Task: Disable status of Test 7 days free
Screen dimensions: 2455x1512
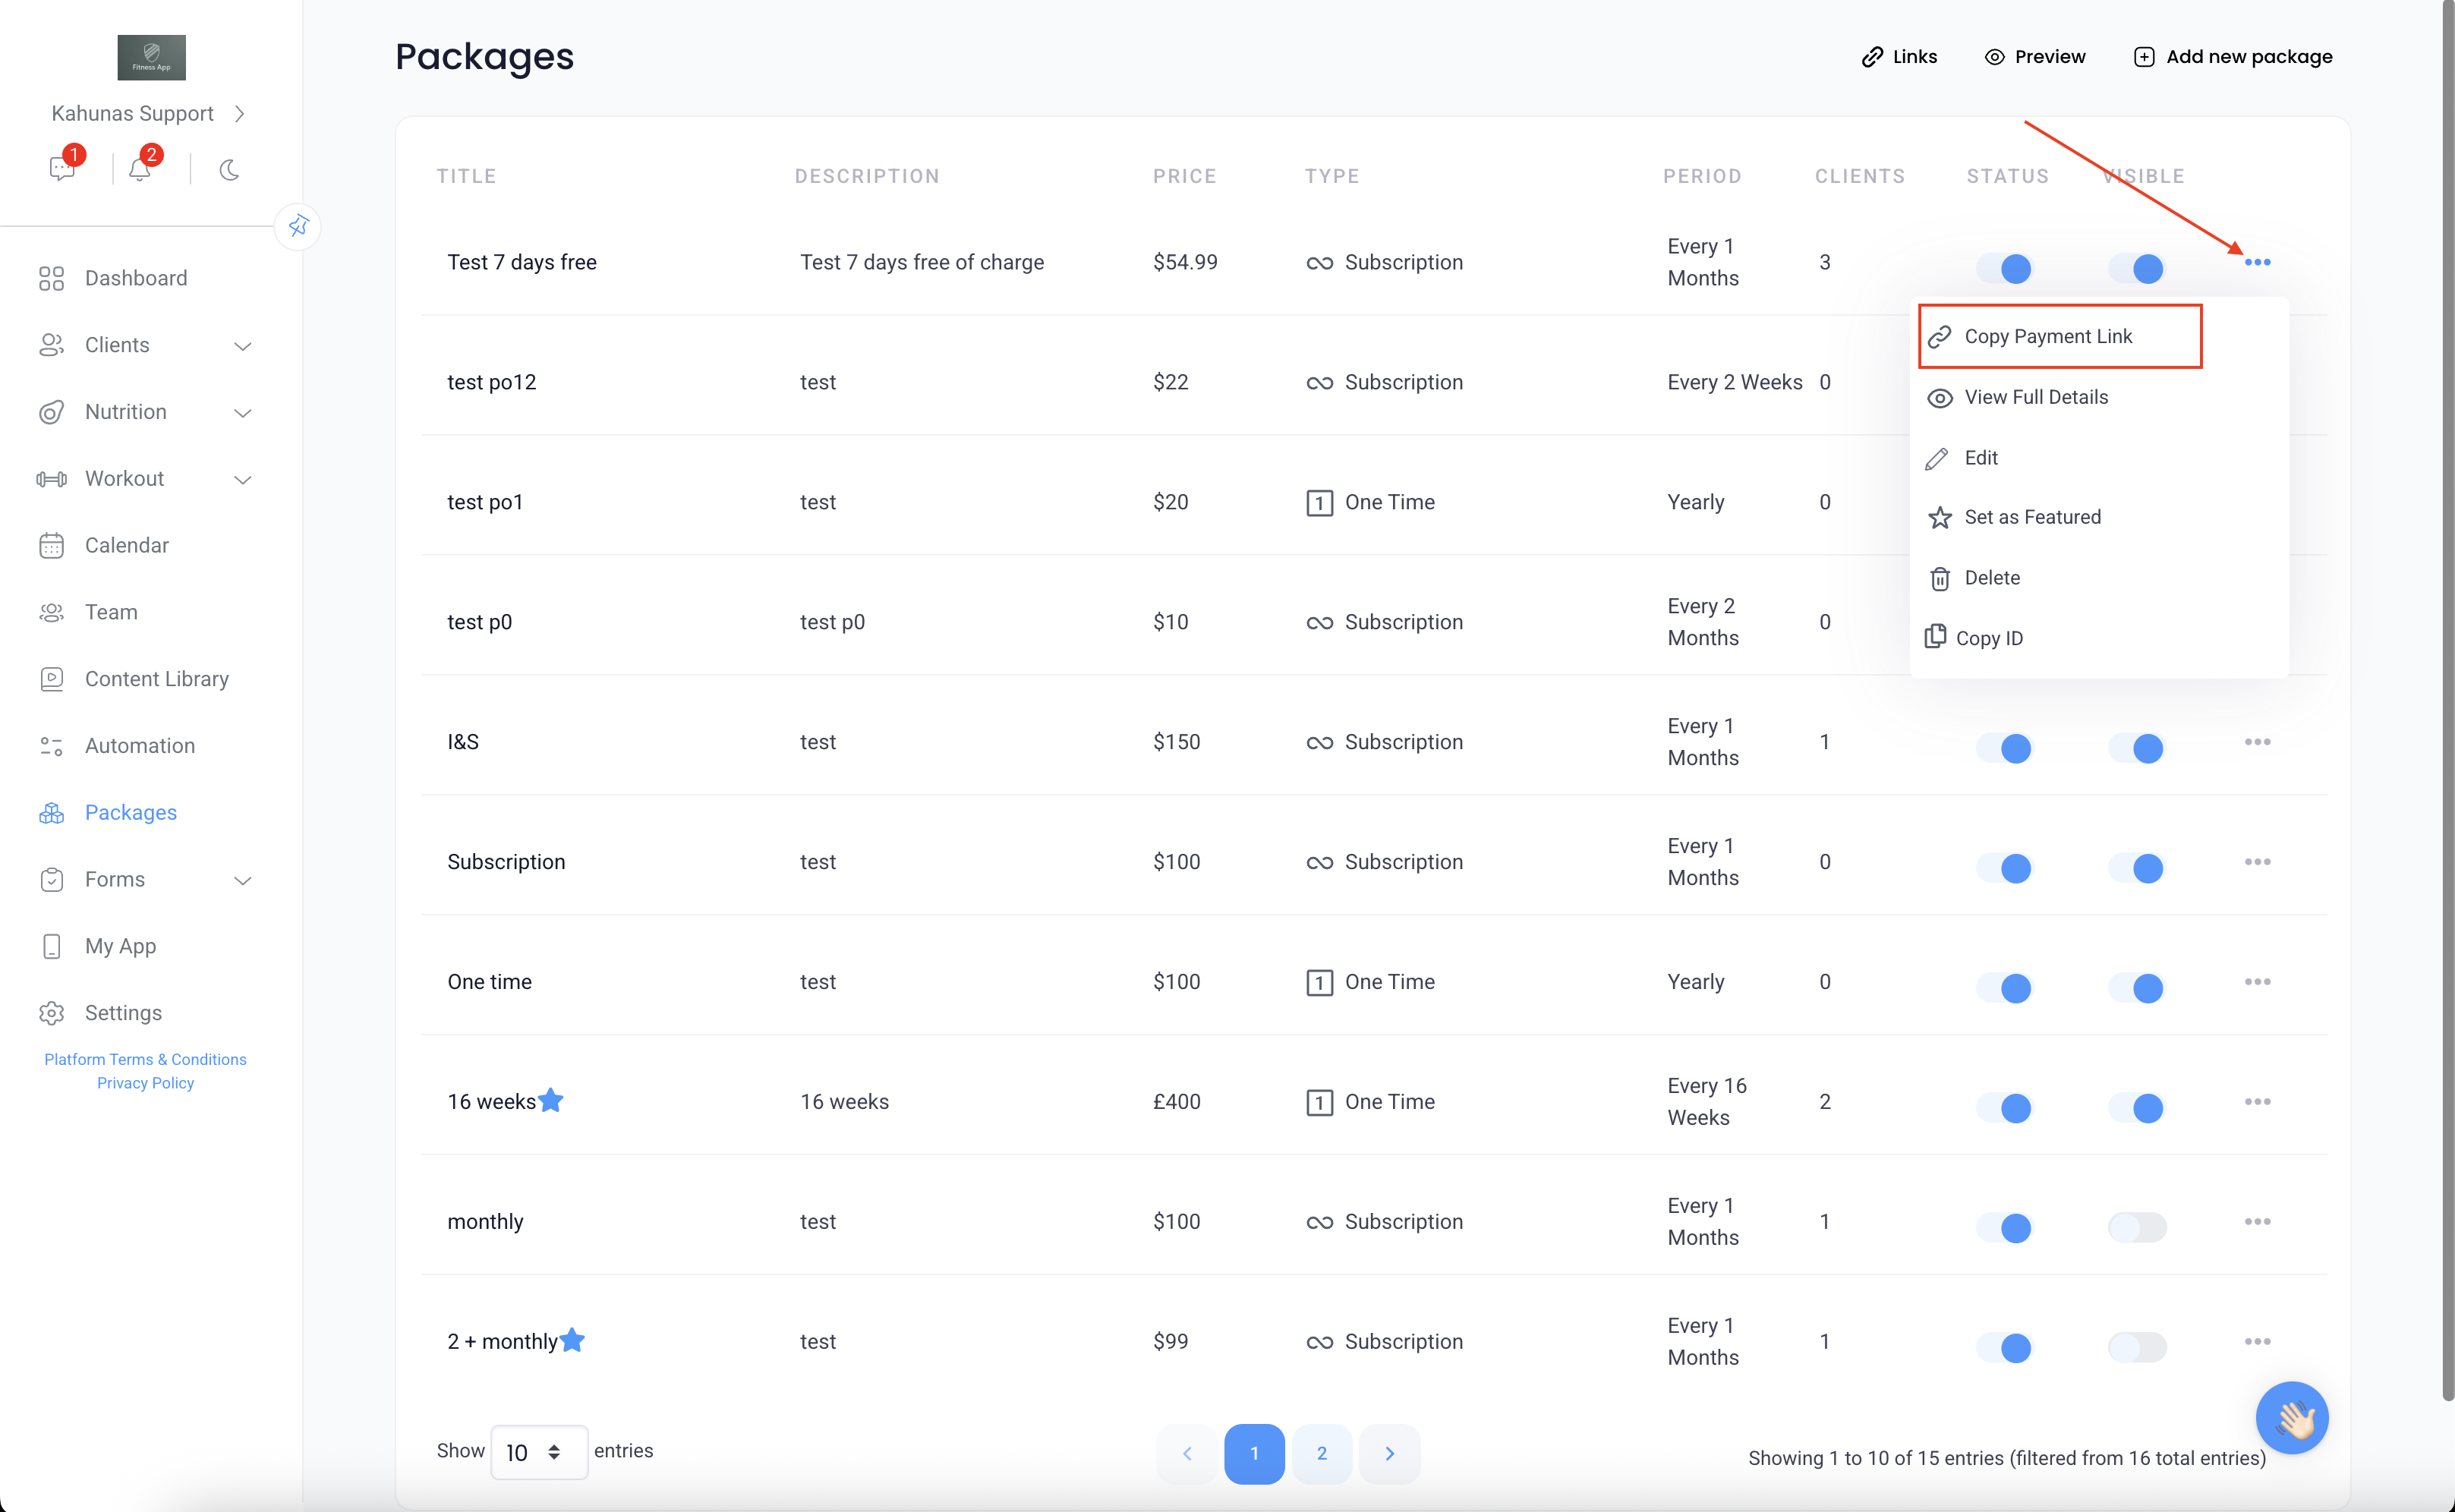Action: click(x=2005, y=268)
